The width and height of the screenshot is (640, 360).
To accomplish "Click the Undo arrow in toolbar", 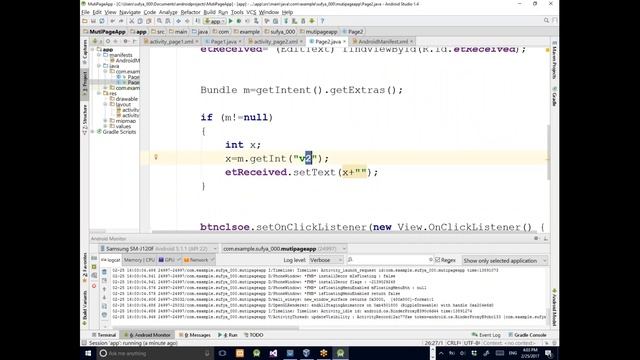I will [x=112, y=21].
